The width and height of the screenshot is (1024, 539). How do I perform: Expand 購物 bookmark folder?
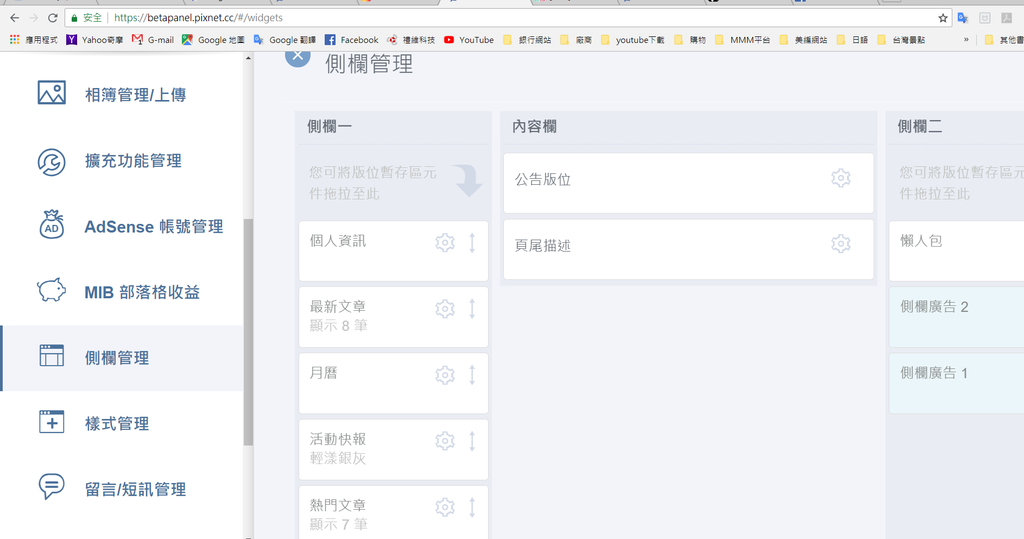pos(690,40)
